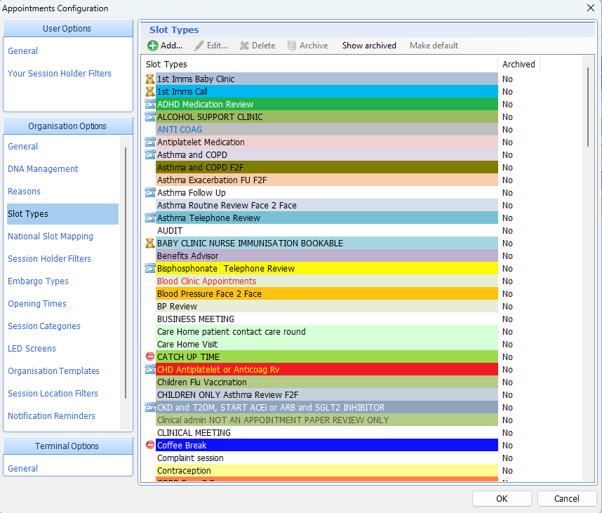Select Blood Clinic Appointments row
The height and width of the screenshot is (513, 602).
pyautogui.click(x=327, y=281)
